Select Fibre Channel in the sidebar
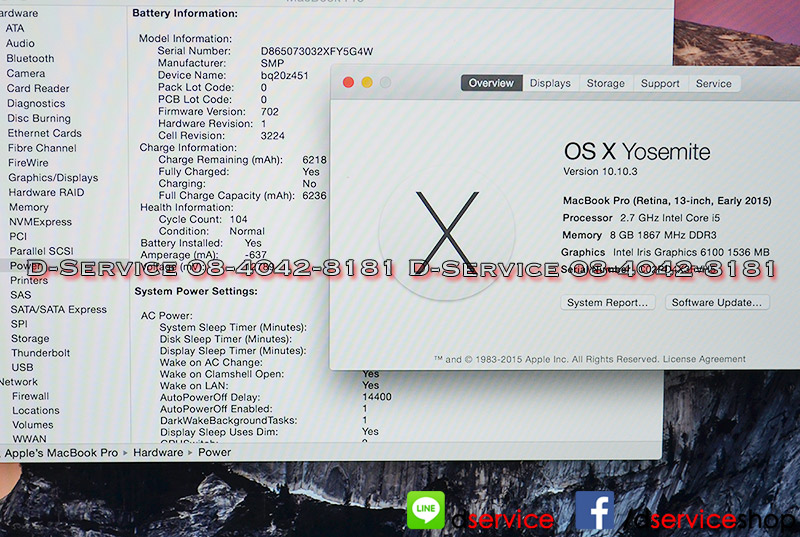The width and height of the screenshot is (800, 537). pos(42,148)
